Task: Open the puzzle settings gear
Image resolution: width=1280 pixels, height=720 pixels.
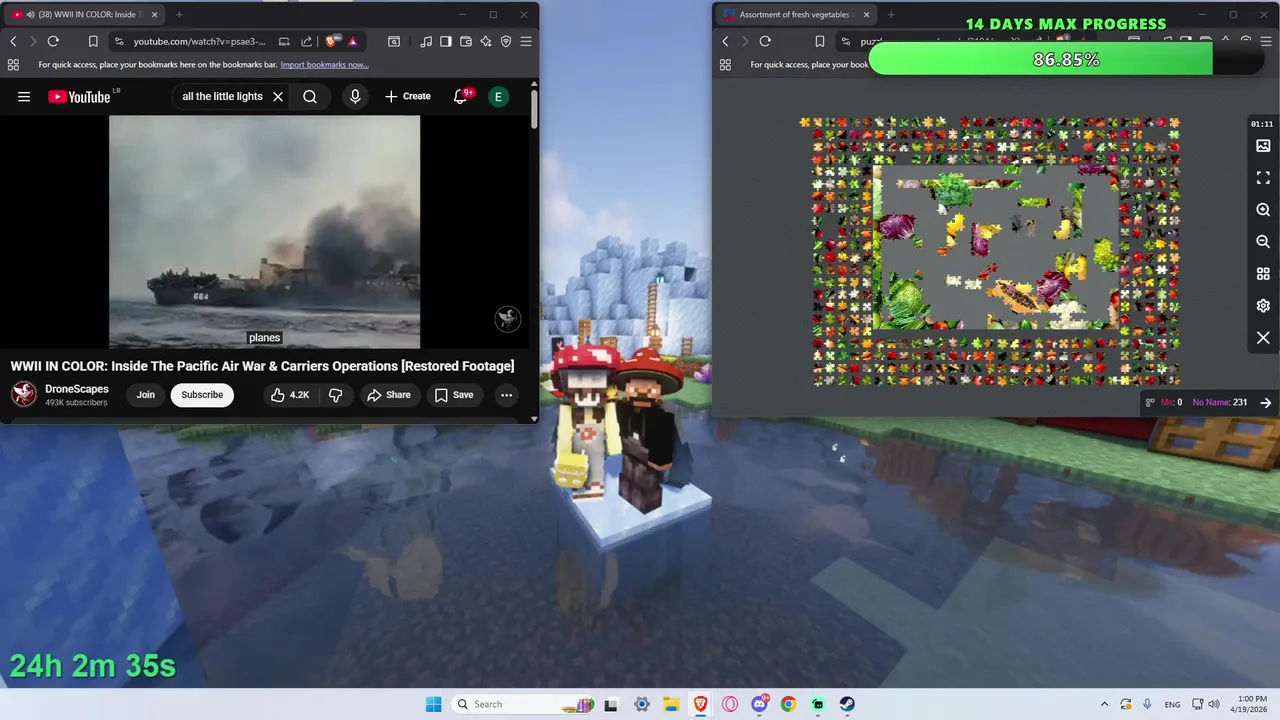Action: pyautogui.click(x=1263, y=306)
